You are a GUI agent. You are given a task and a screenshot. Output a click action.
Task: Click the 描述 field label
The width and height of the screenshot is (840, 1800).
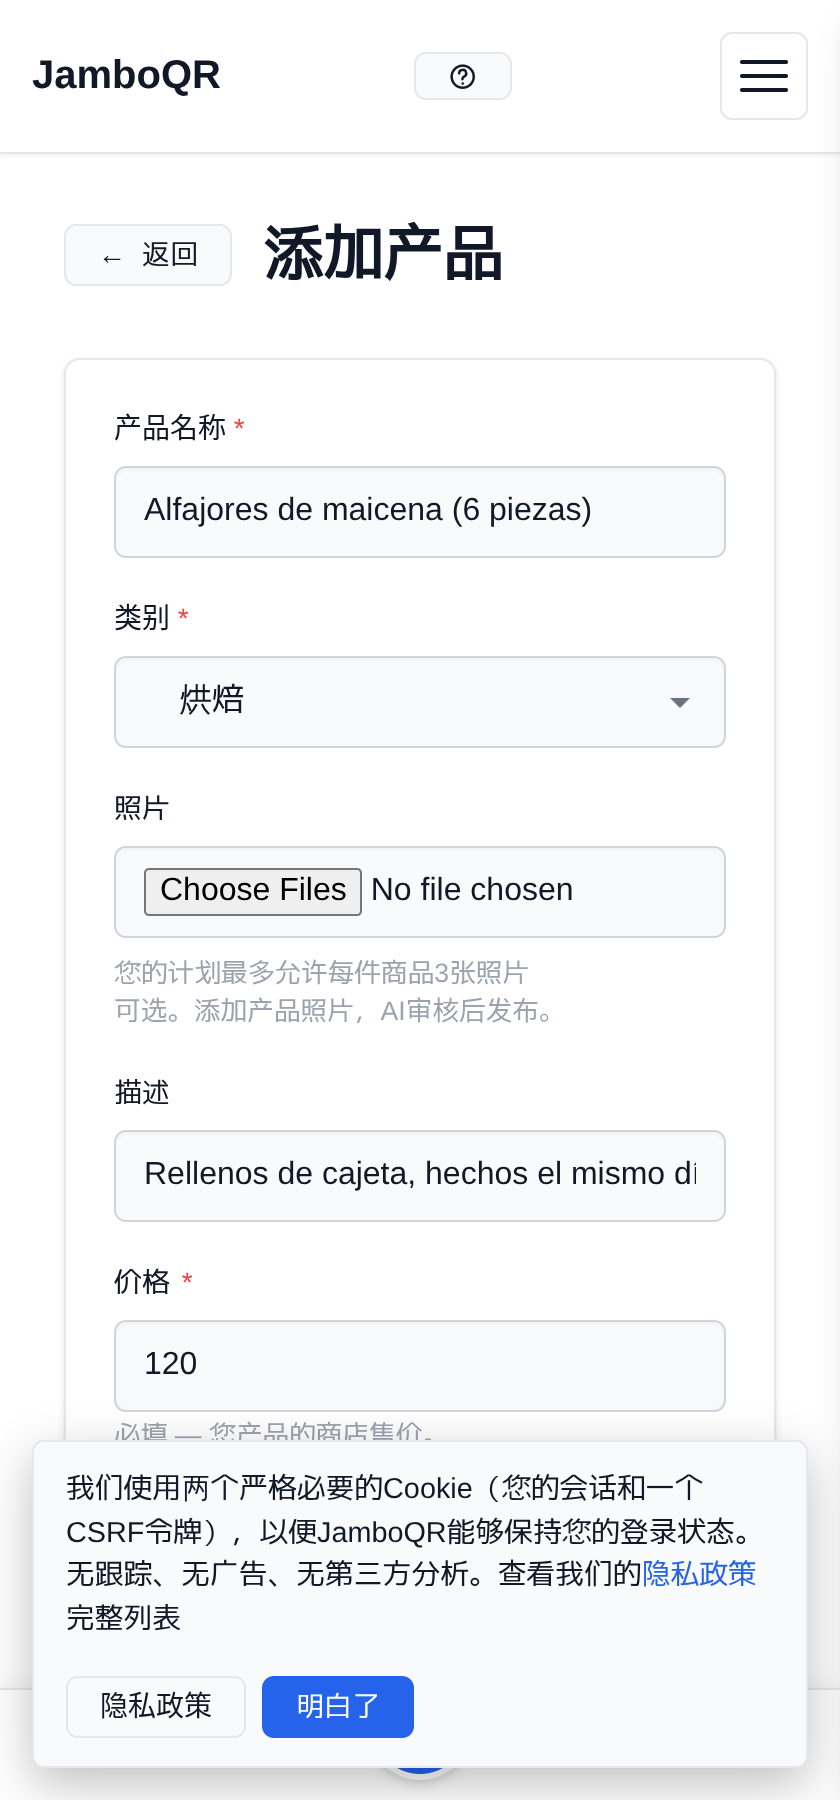click(x=142, y=1092)
